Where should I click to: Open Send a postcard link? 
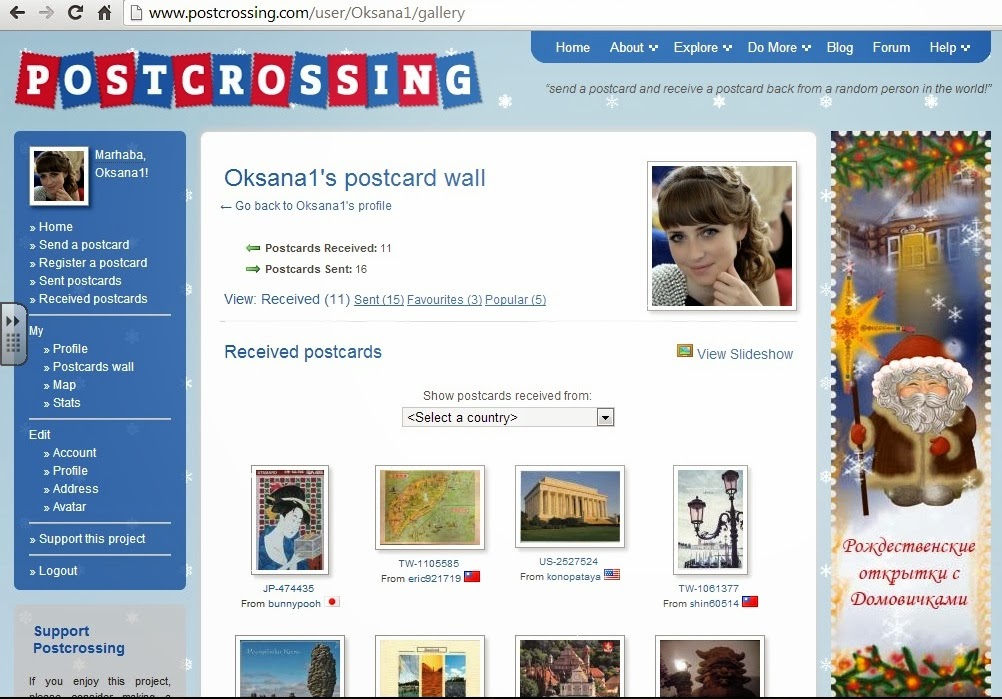point(84,245)
